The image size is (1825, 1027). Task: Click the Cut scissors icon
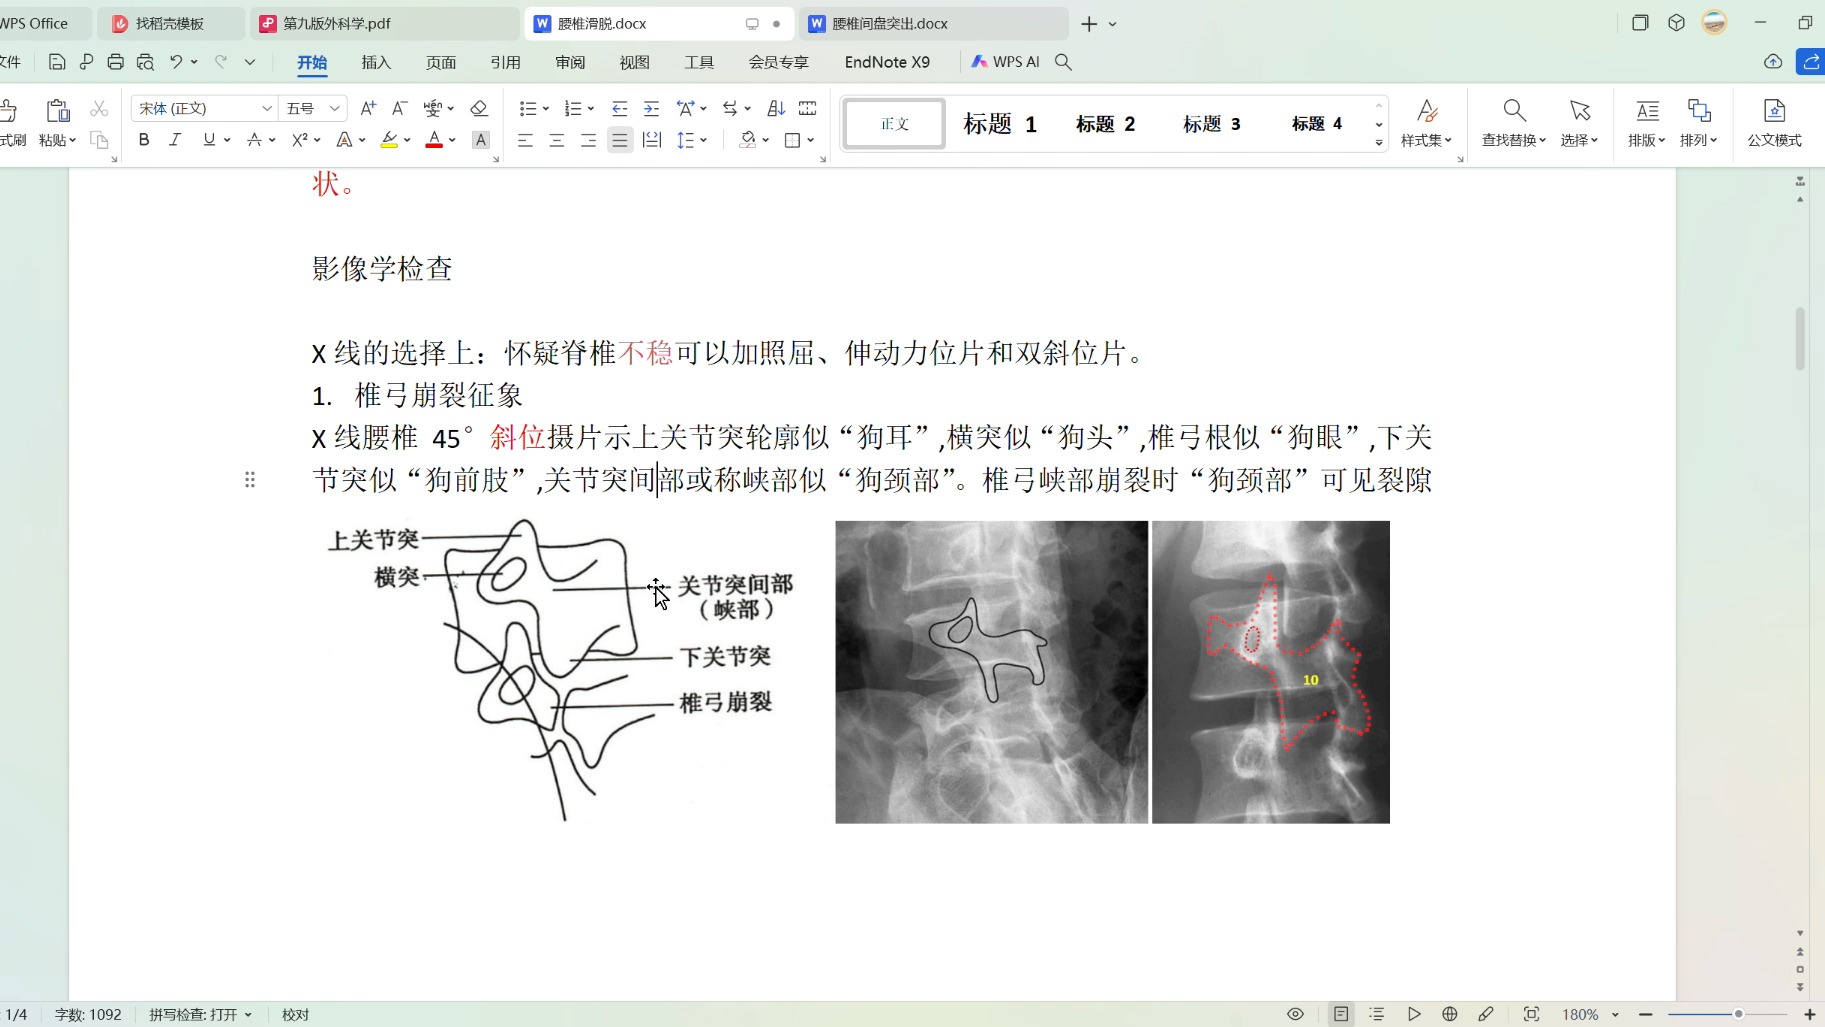[99, 108]
